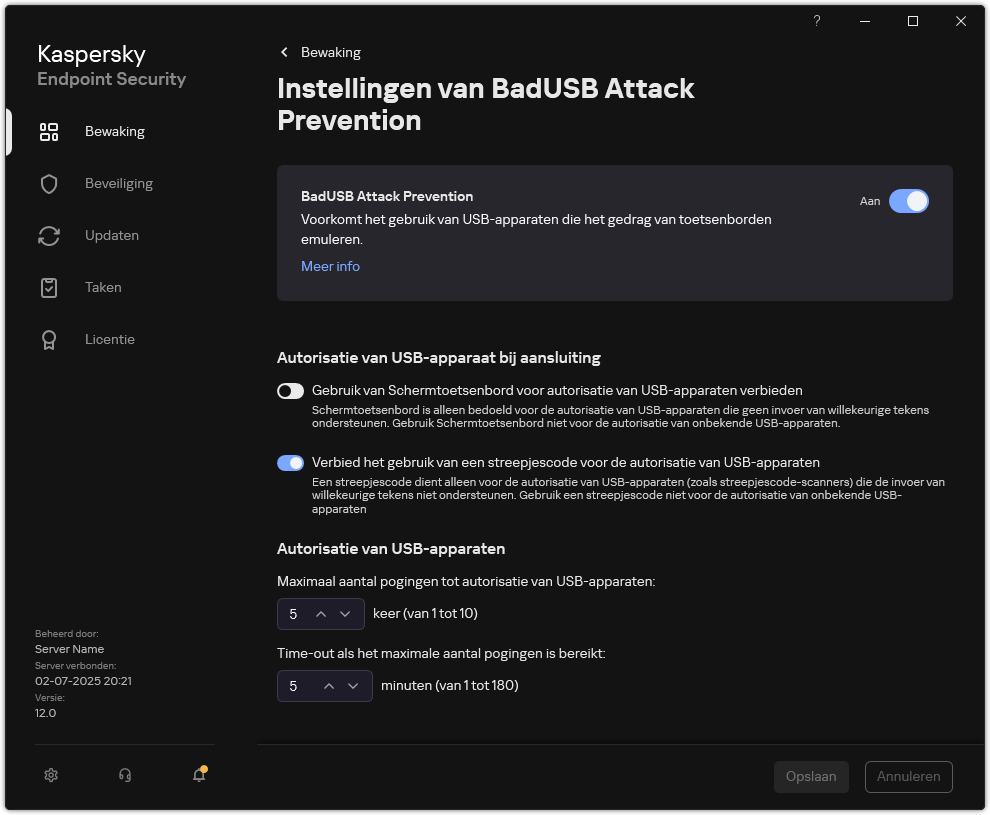
Task: Turn off the streepjescode-autorisatie verbod
Action: pos(290,462)
